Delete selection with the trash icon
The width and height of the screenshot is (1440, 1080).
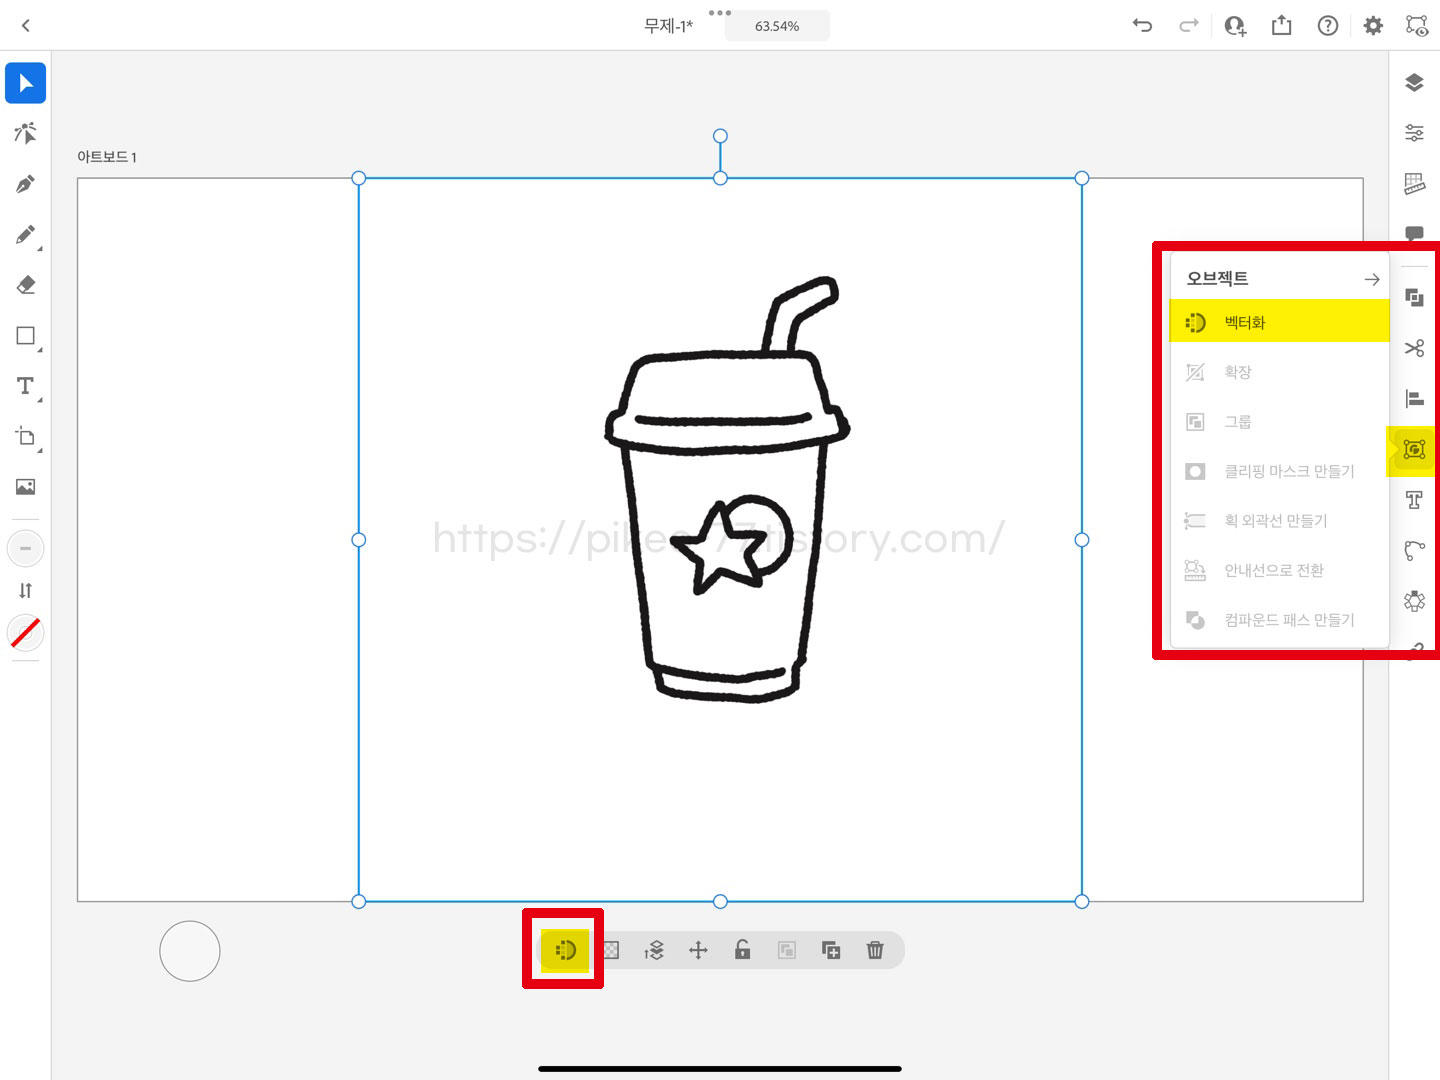pos(875,950)
